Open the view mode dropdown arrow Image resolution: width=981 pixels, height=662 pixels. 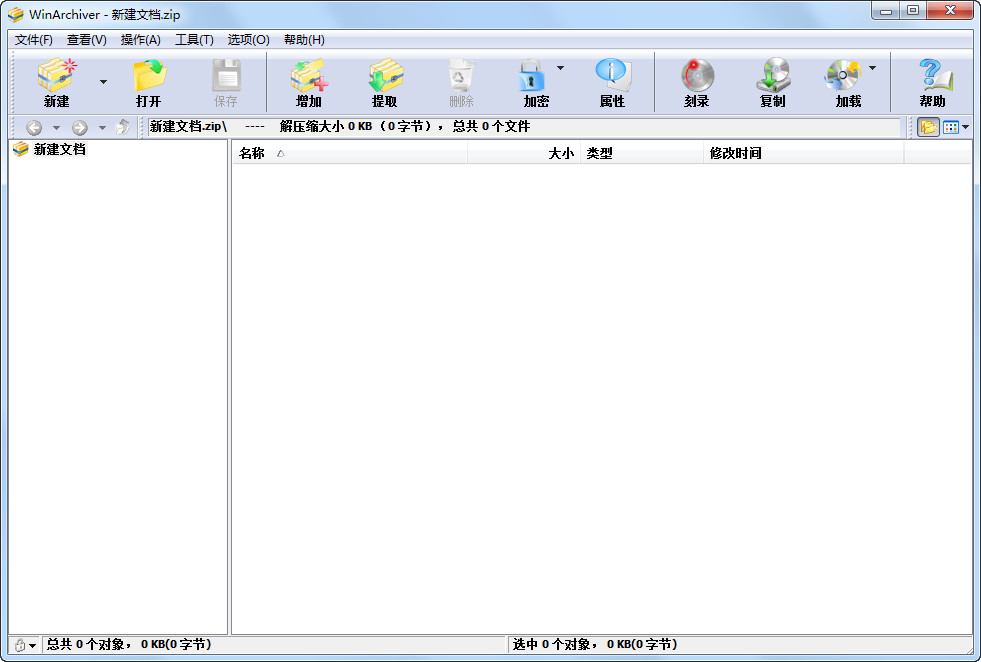pyautogui.click(x=965, y=128)
